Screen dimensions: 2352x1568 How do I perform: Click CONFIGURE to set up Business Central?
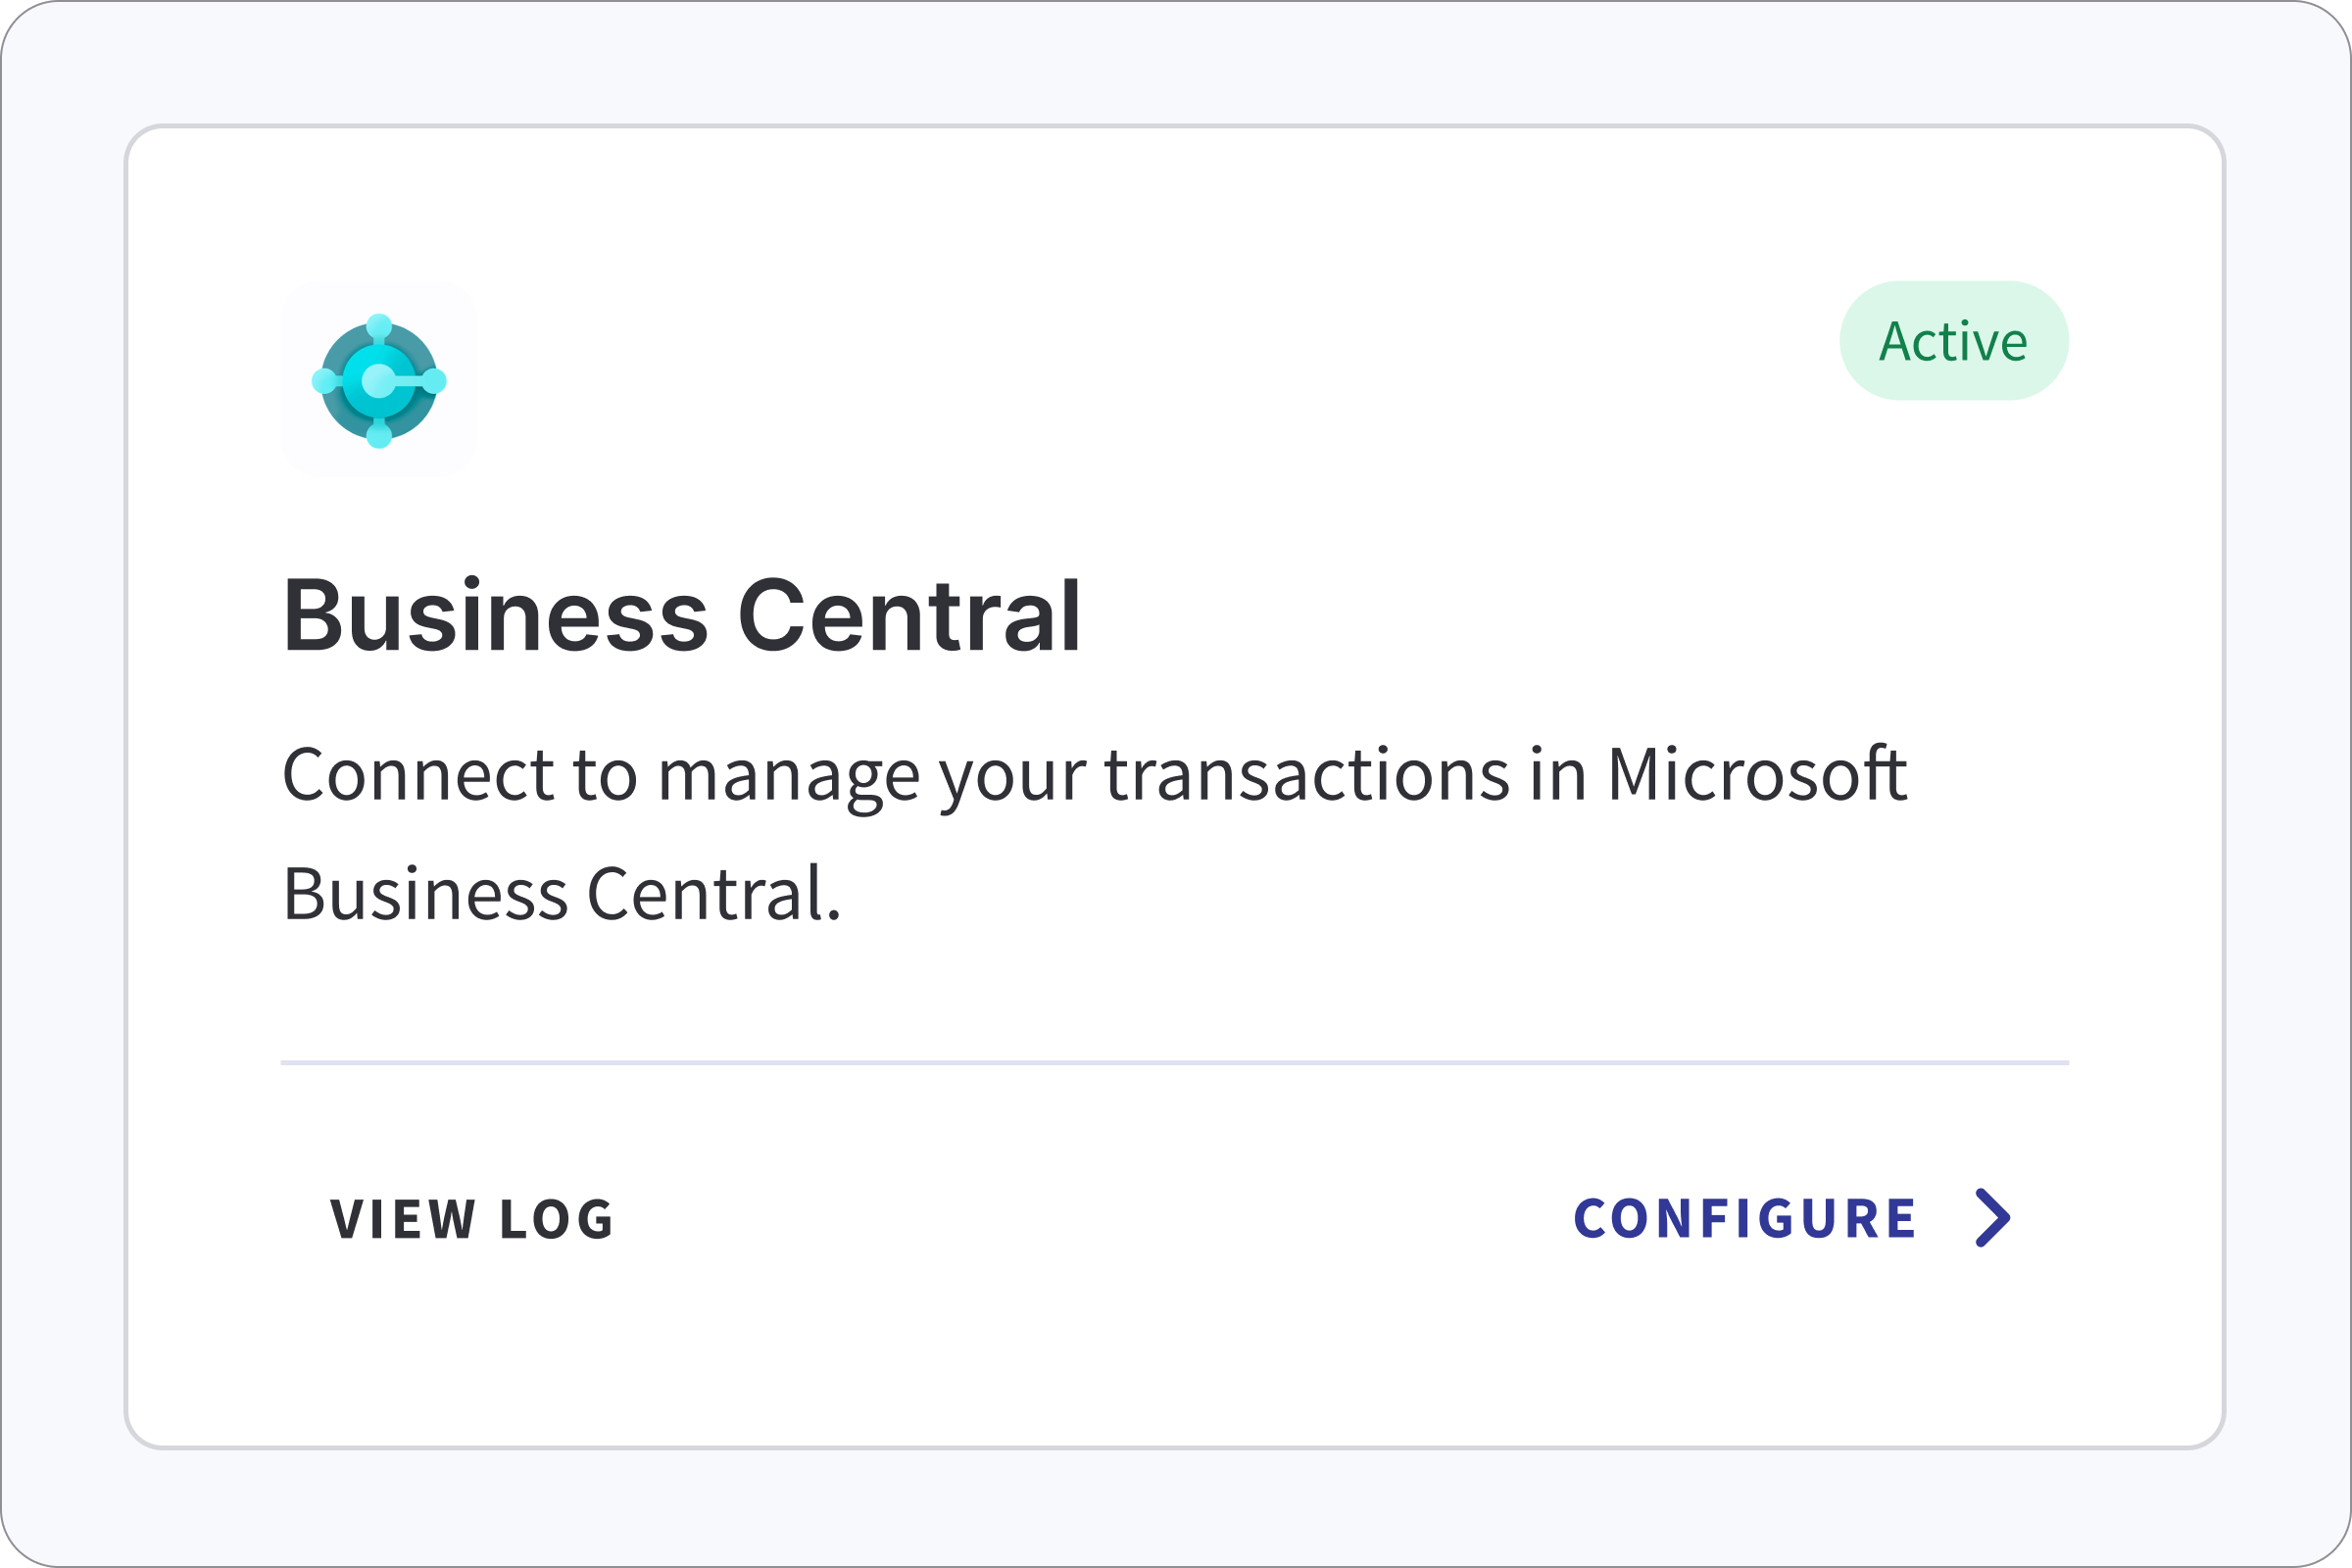coord(1745,1218)
